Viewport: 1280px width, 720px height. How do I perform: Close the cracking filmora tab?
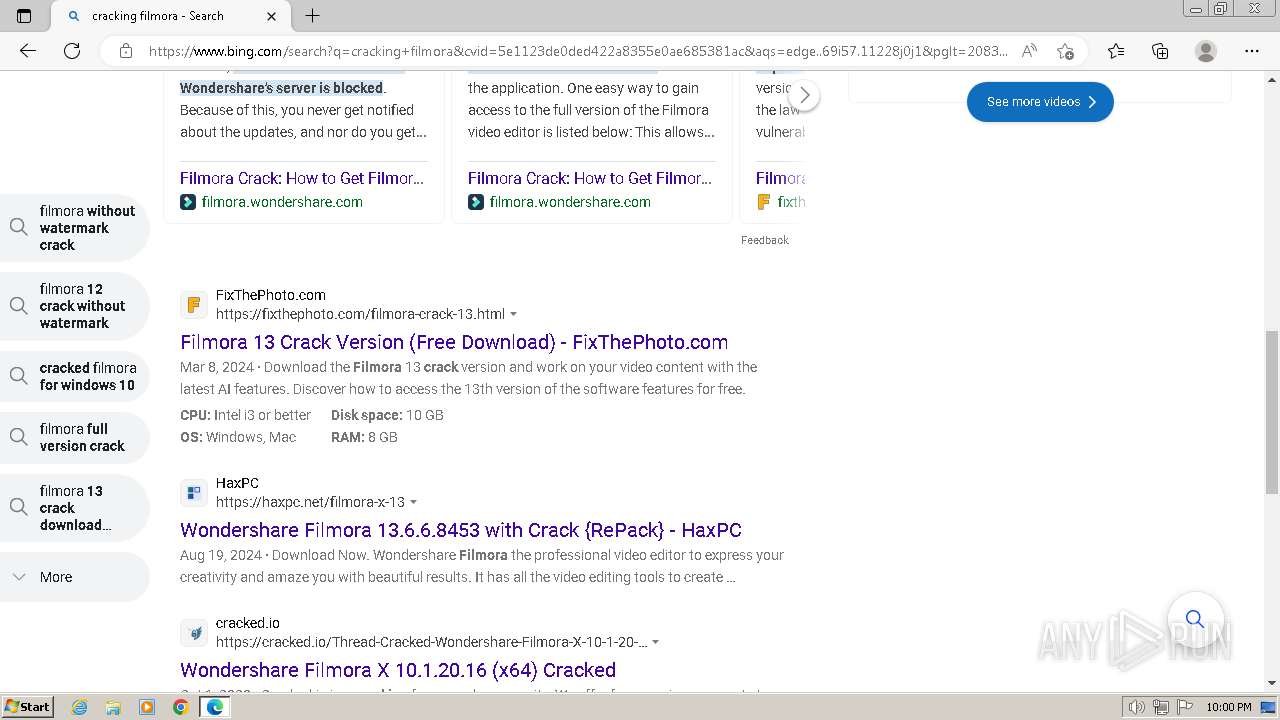click(272, 16)
